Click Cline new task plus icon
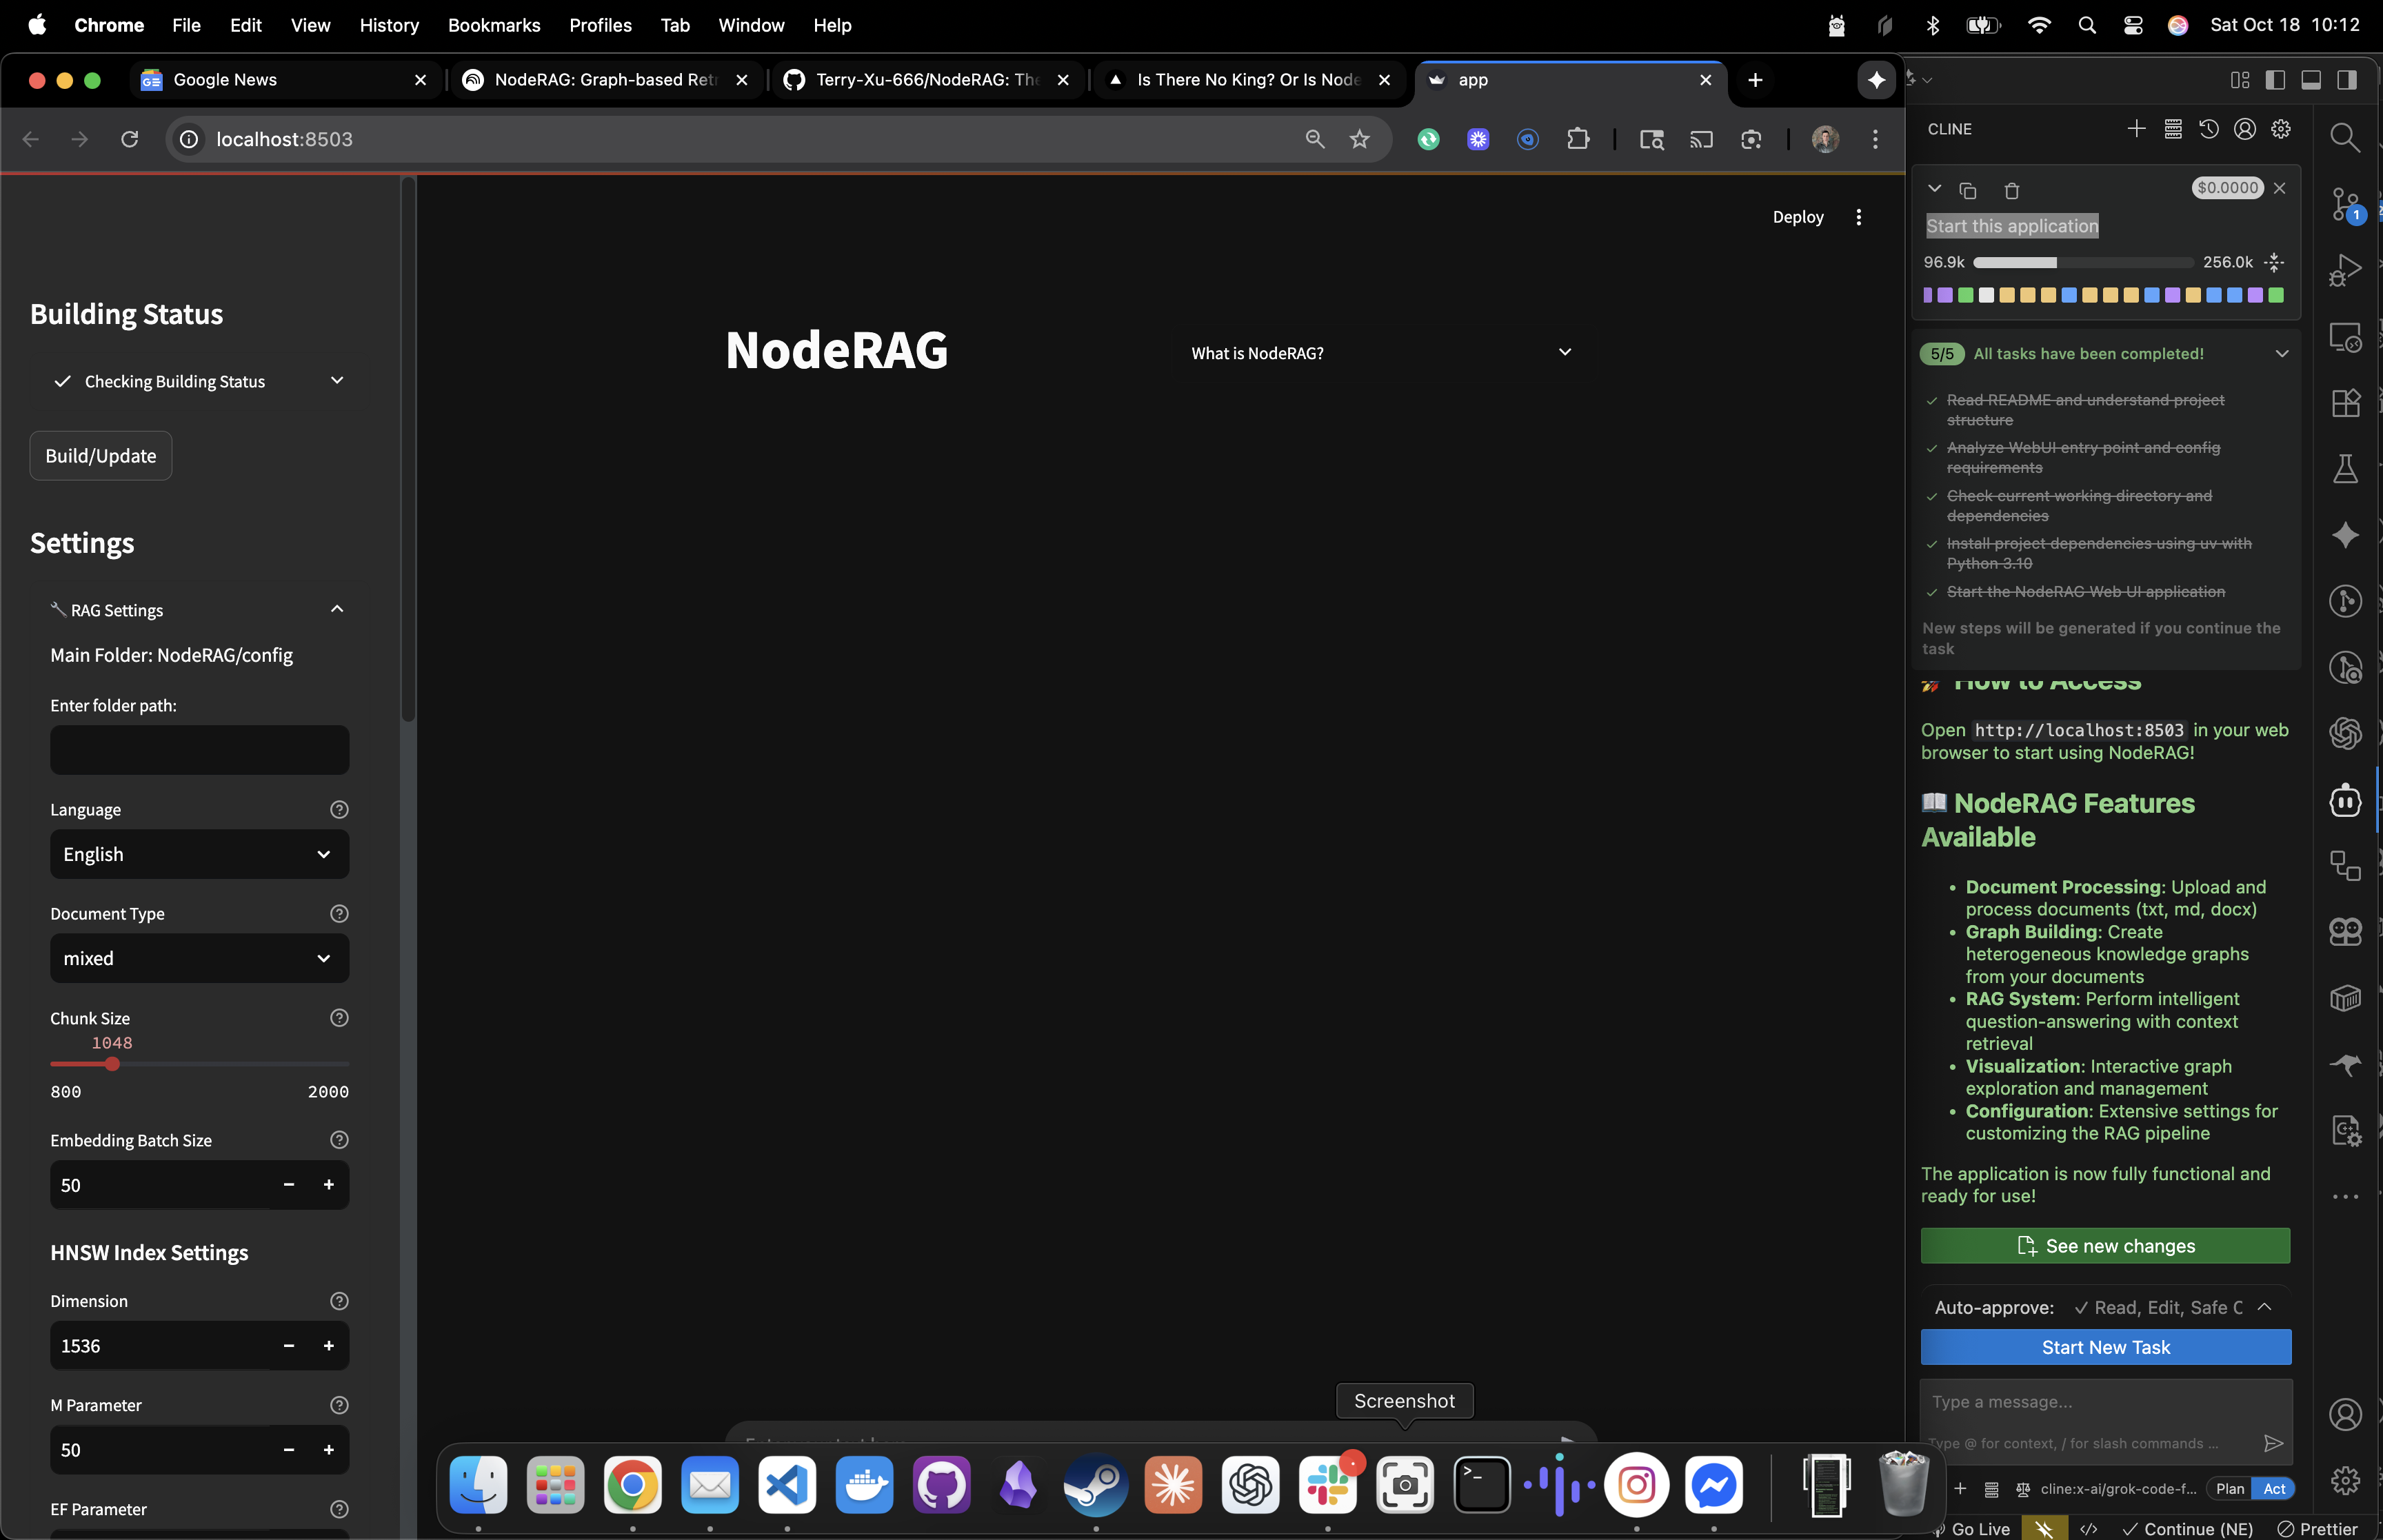The width and height of the screenshot is (2383, 1540). click(x=2136, y=129)
